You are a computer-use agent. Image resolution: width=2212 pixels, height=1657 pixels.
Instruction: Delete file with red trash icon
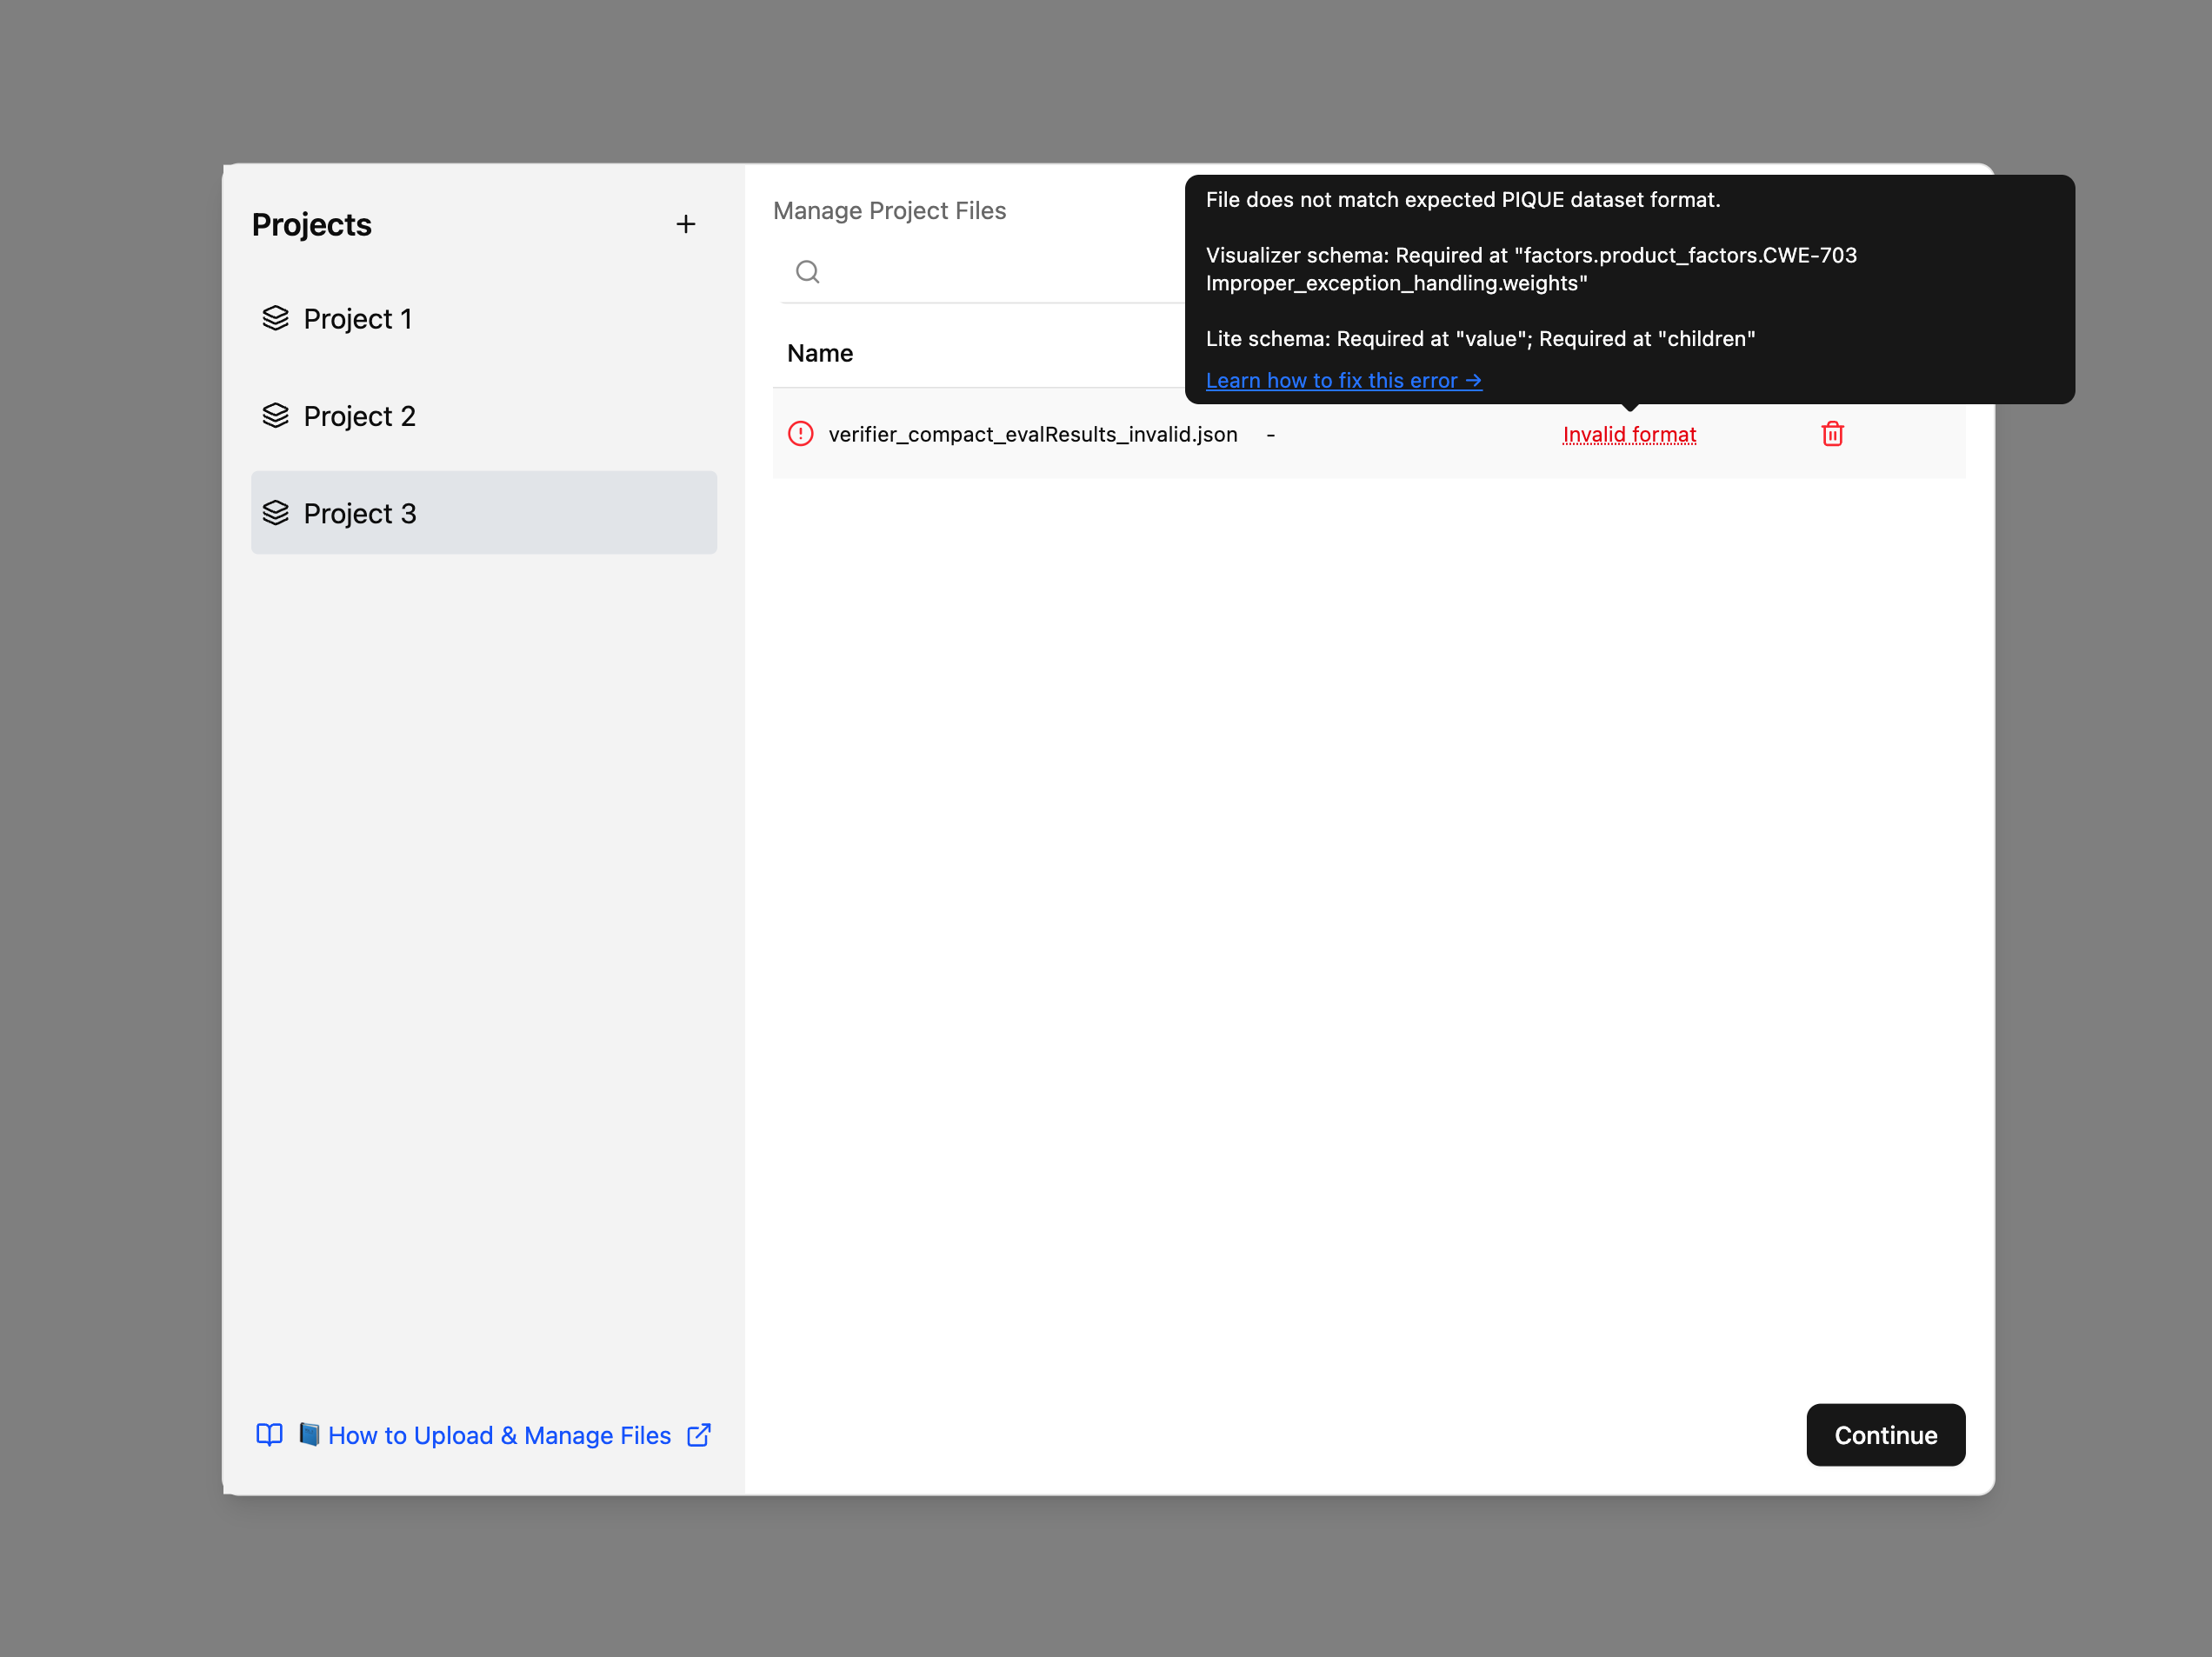(x=1831, y=434)
